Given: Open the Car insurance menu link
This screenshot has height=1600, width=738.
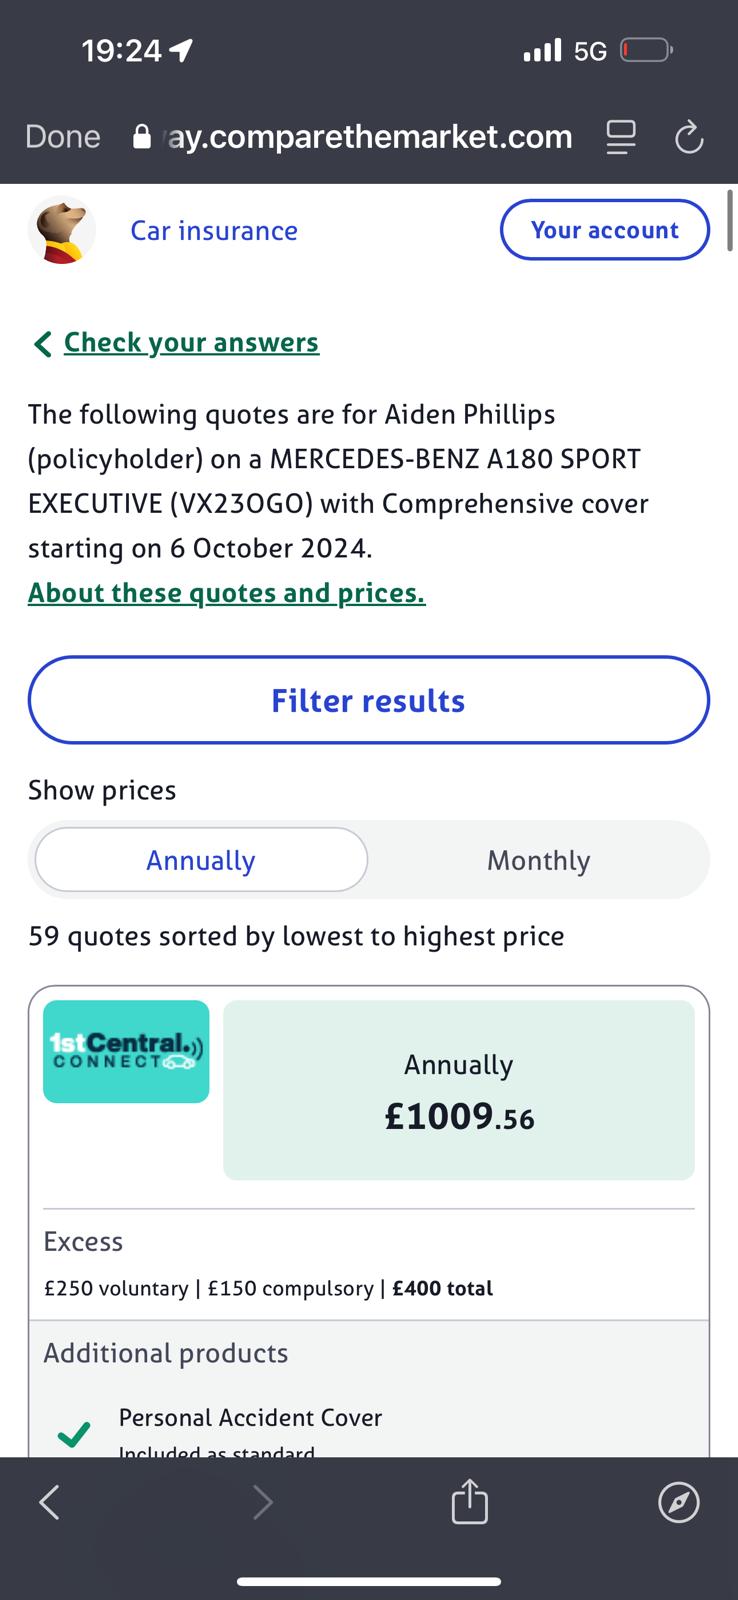Looking at the screenshot, I should 214,231.
